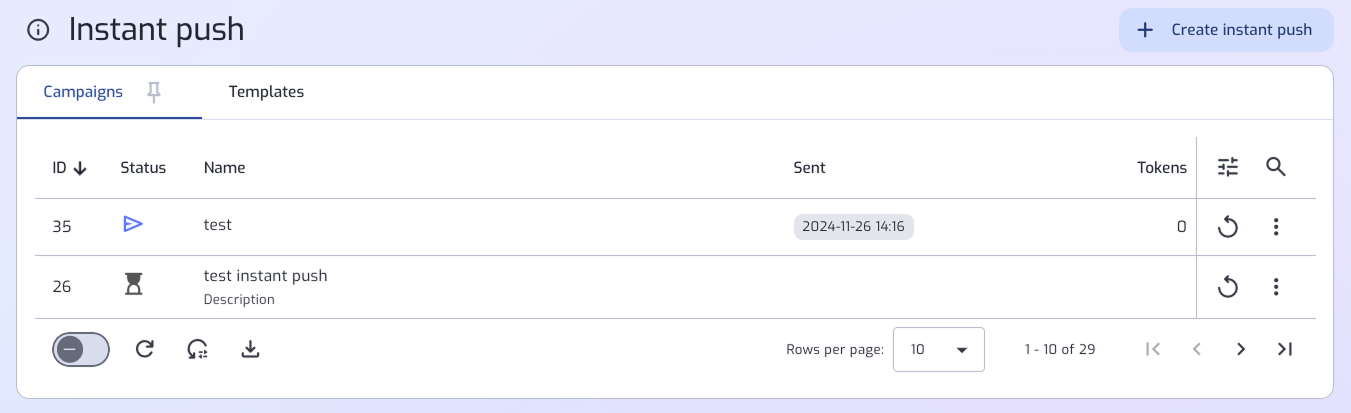Go to the next page
This screenshot has width=1351, height=413.
1241,349
